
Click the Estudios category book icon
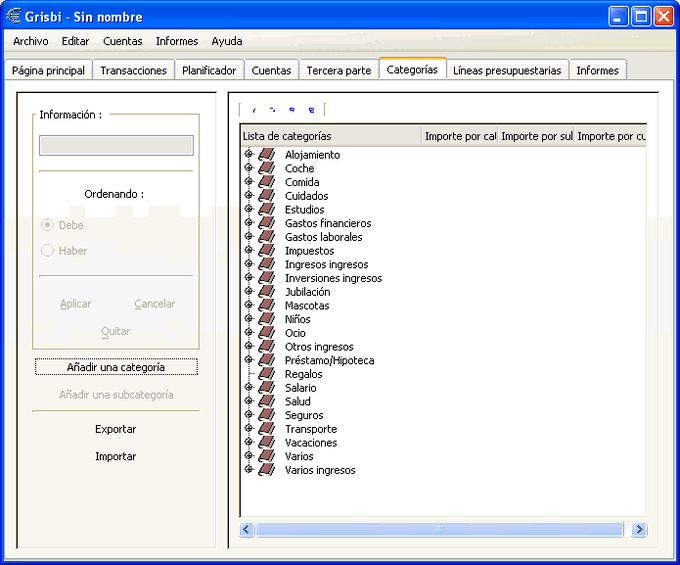point(267,209)
